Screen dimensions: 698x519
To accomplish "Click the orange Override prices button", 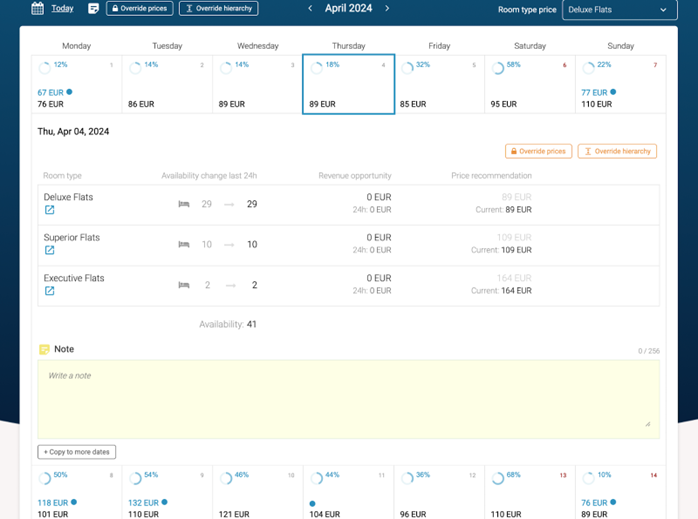I will 538,151.
